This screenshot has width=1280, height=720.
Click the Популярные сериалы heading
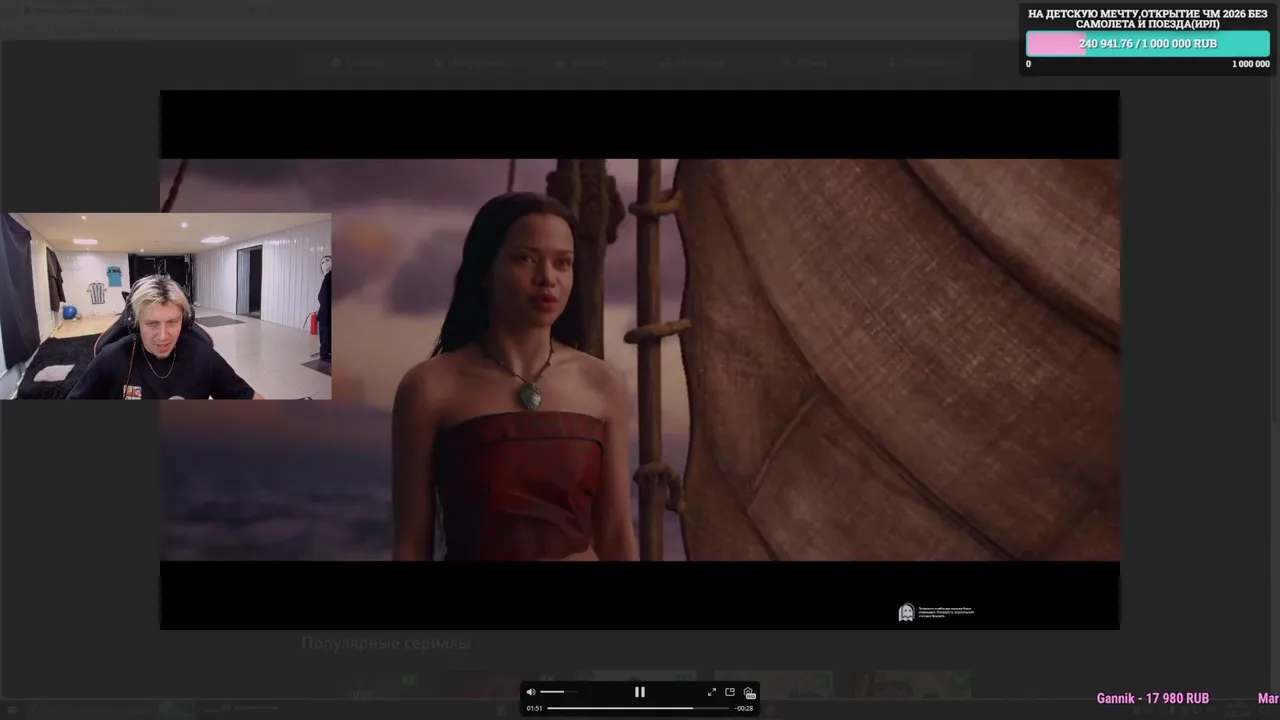click(386, 643)
